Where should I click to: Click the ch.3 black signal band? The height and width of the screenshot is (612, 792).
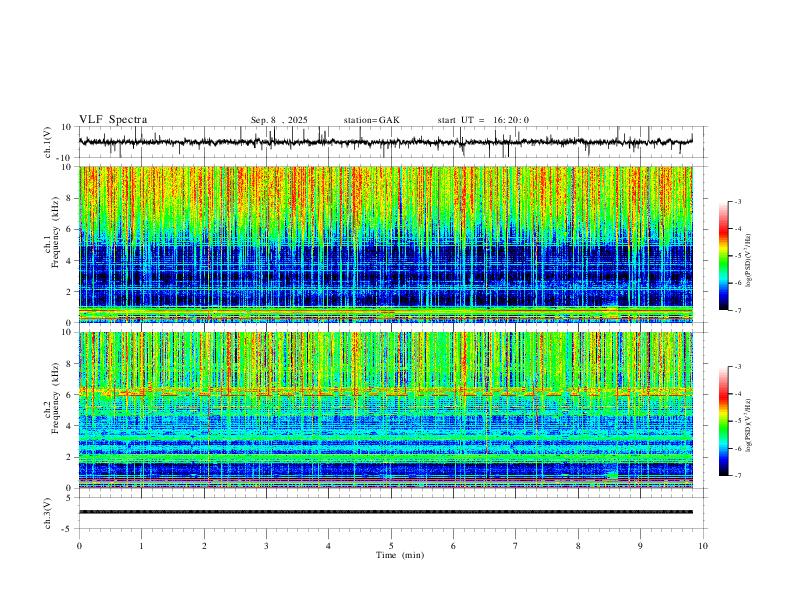click(385, 512)
